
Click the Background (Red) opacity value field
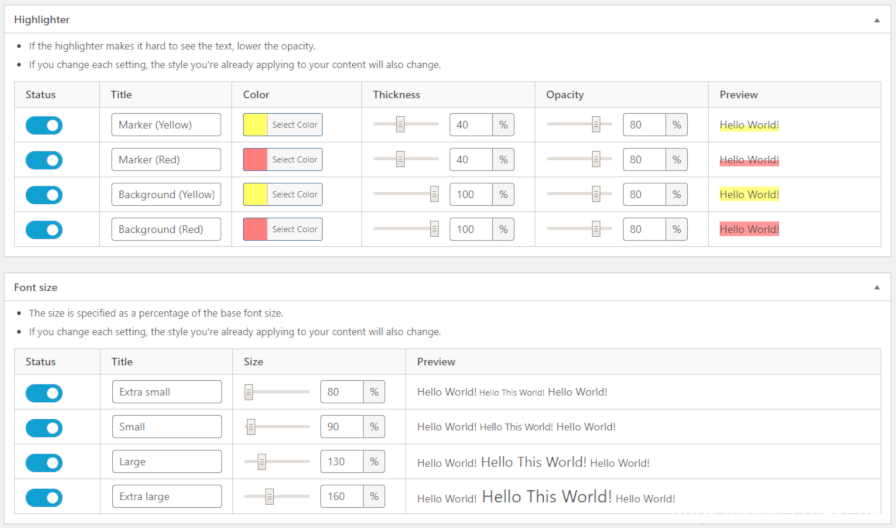[644, 229]
